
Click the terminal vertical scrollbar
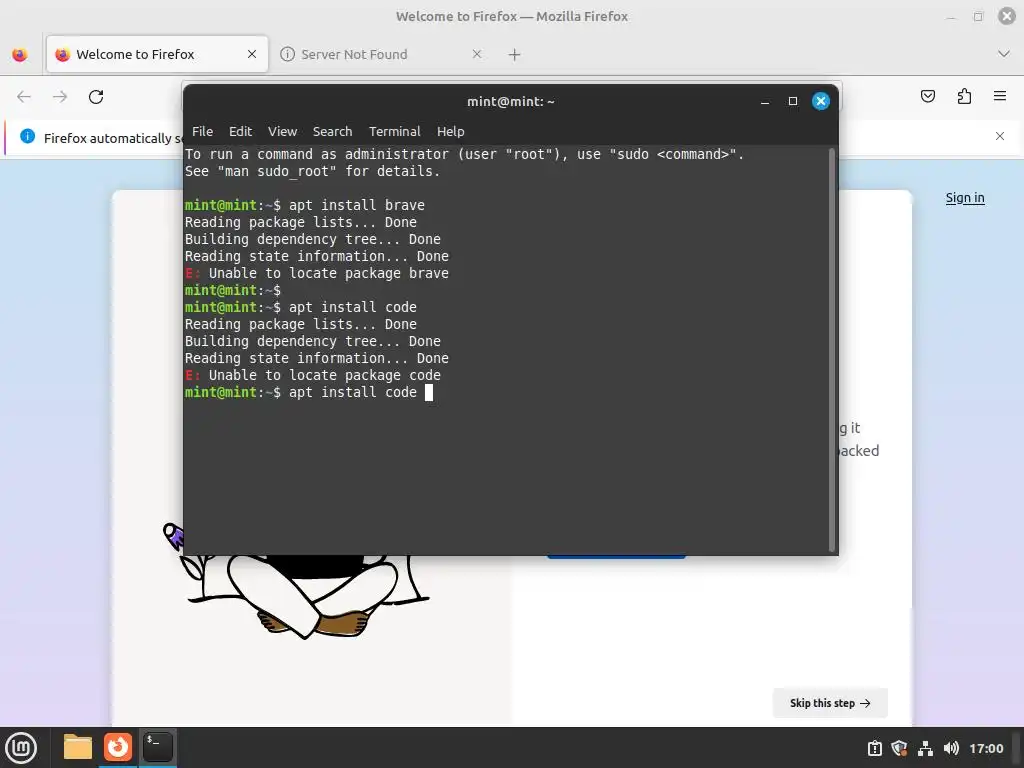pos(831,349)
